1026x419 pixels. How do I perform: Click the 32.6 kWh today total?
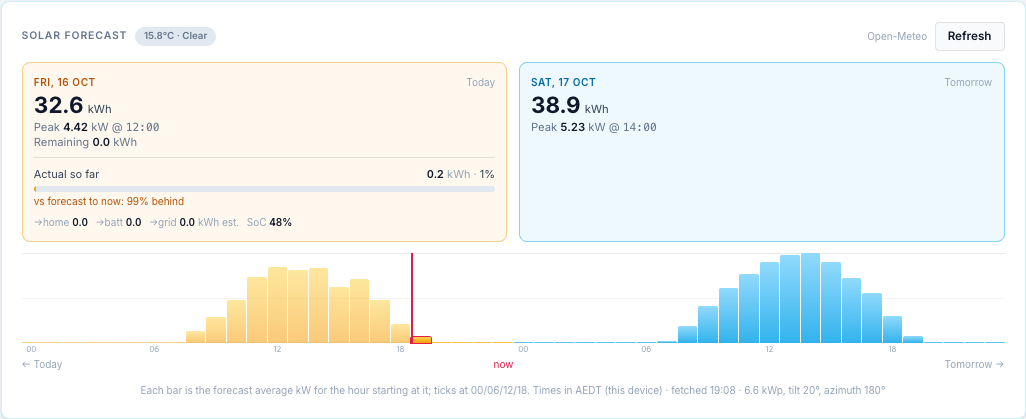73,106
